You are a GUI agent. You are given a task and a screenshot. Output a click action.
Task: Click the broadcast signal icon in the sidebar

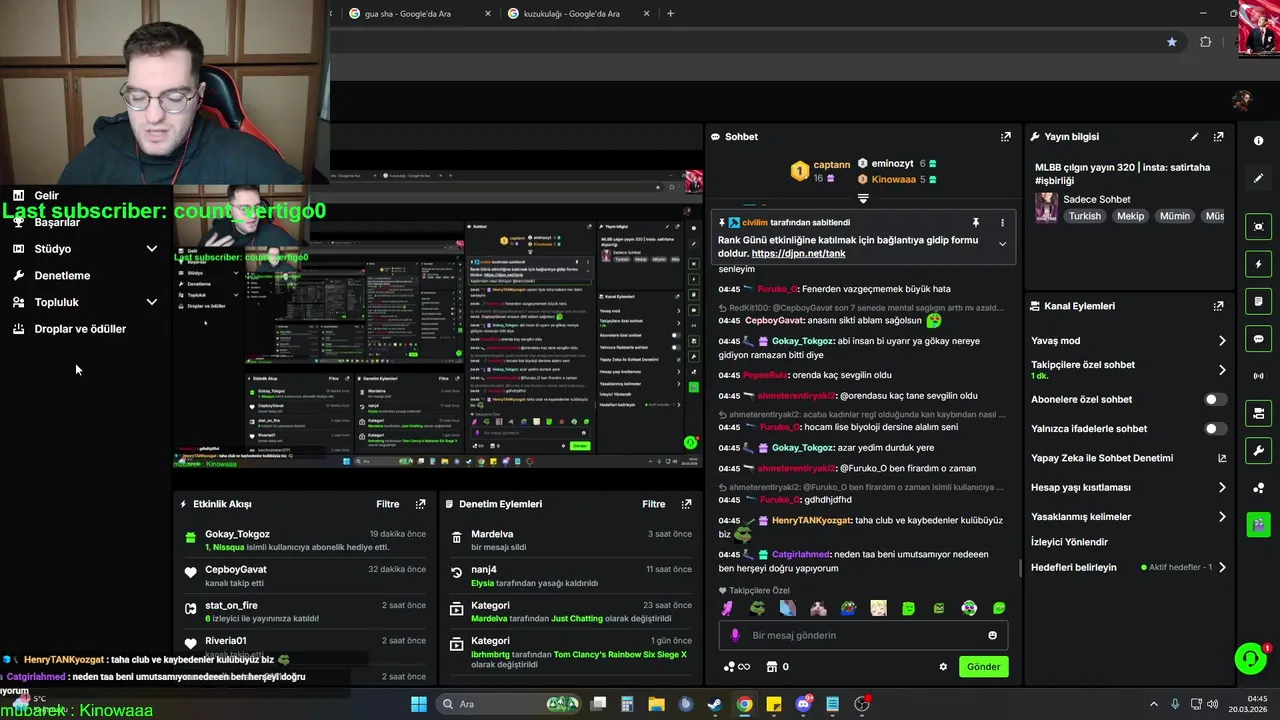click(x=1258, y=376)
